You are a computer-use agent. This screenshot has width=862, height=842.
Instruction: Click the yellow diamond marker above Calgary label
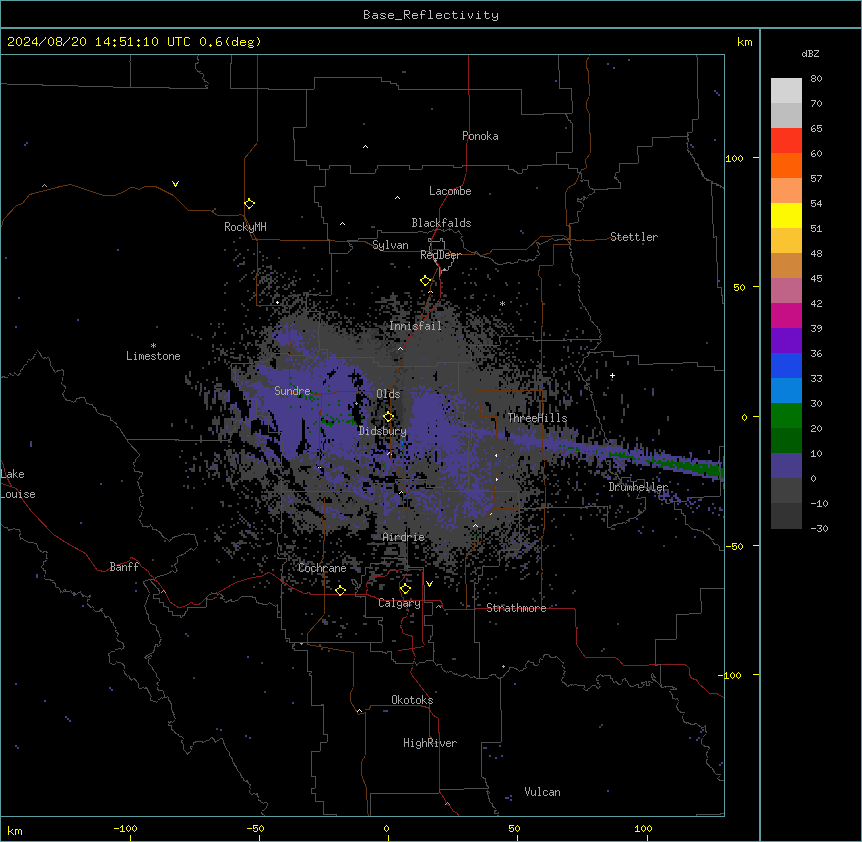(x=405, y=589)
